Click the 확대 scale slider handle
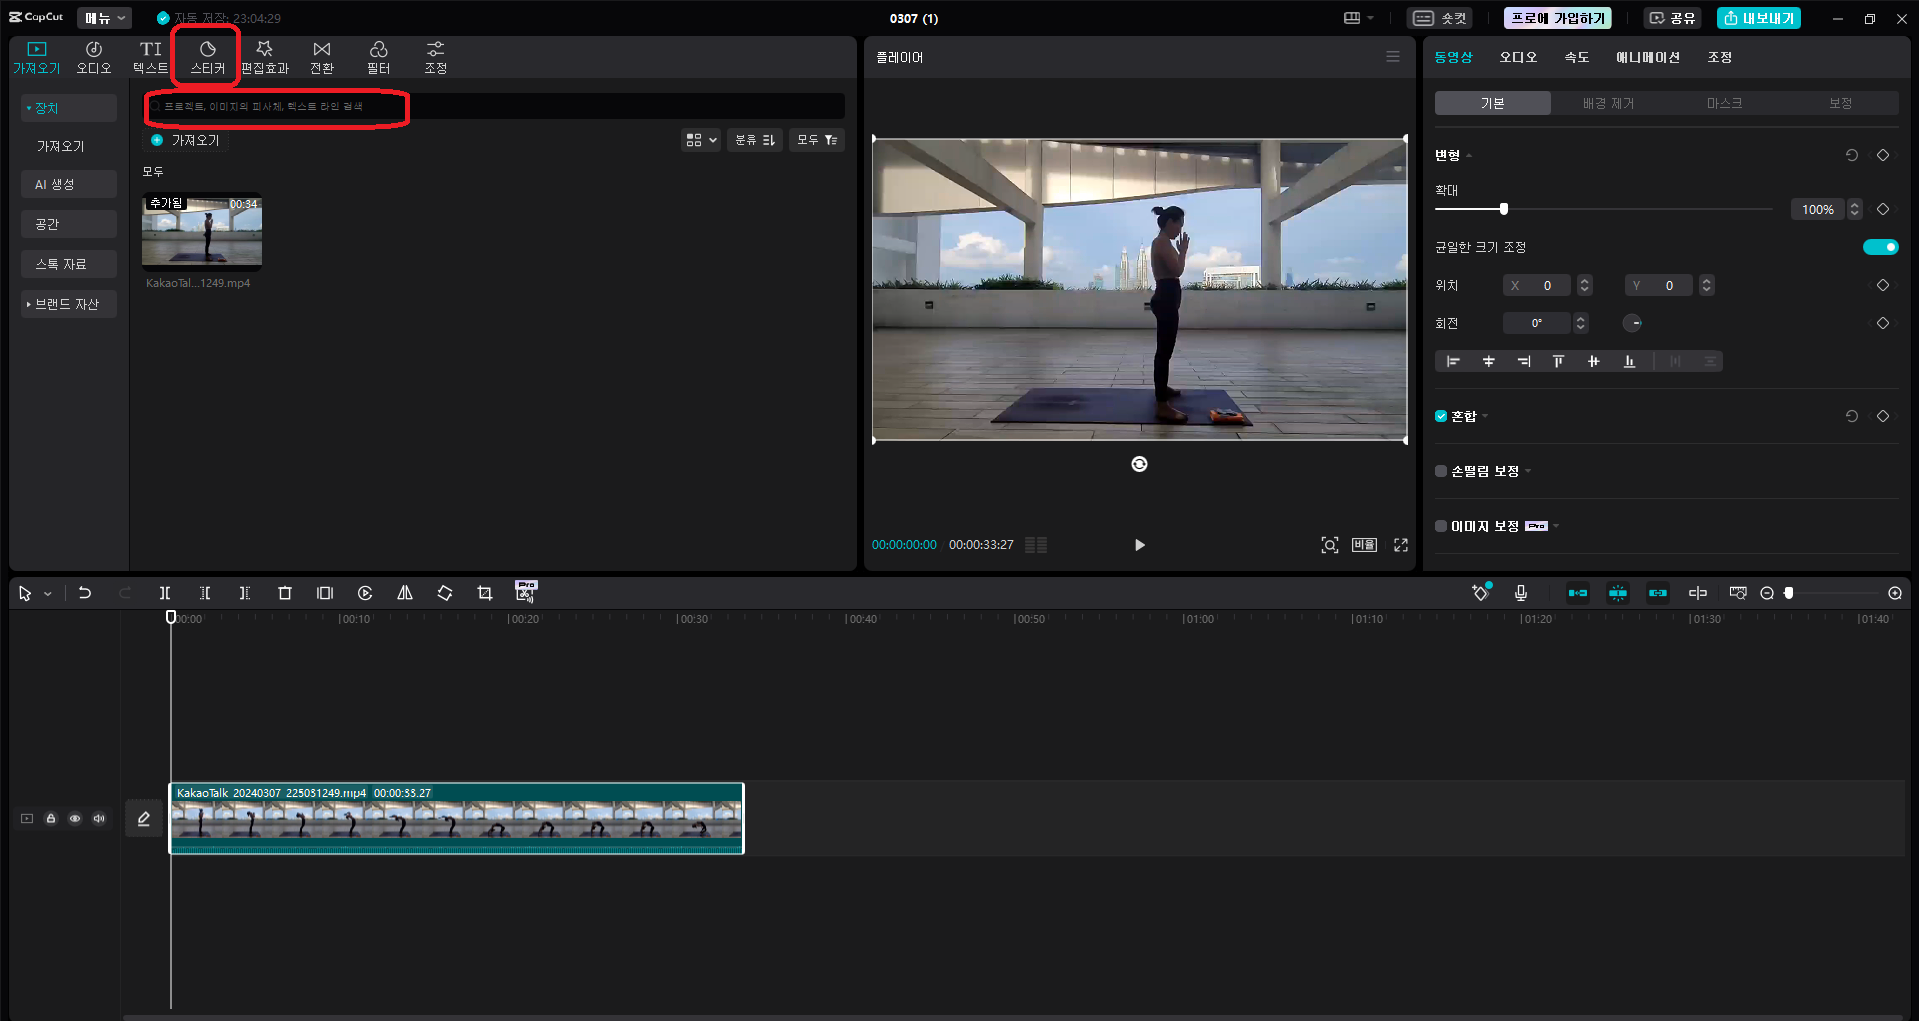The height and width of the screenshot is (1021, 1919). 1504,209
